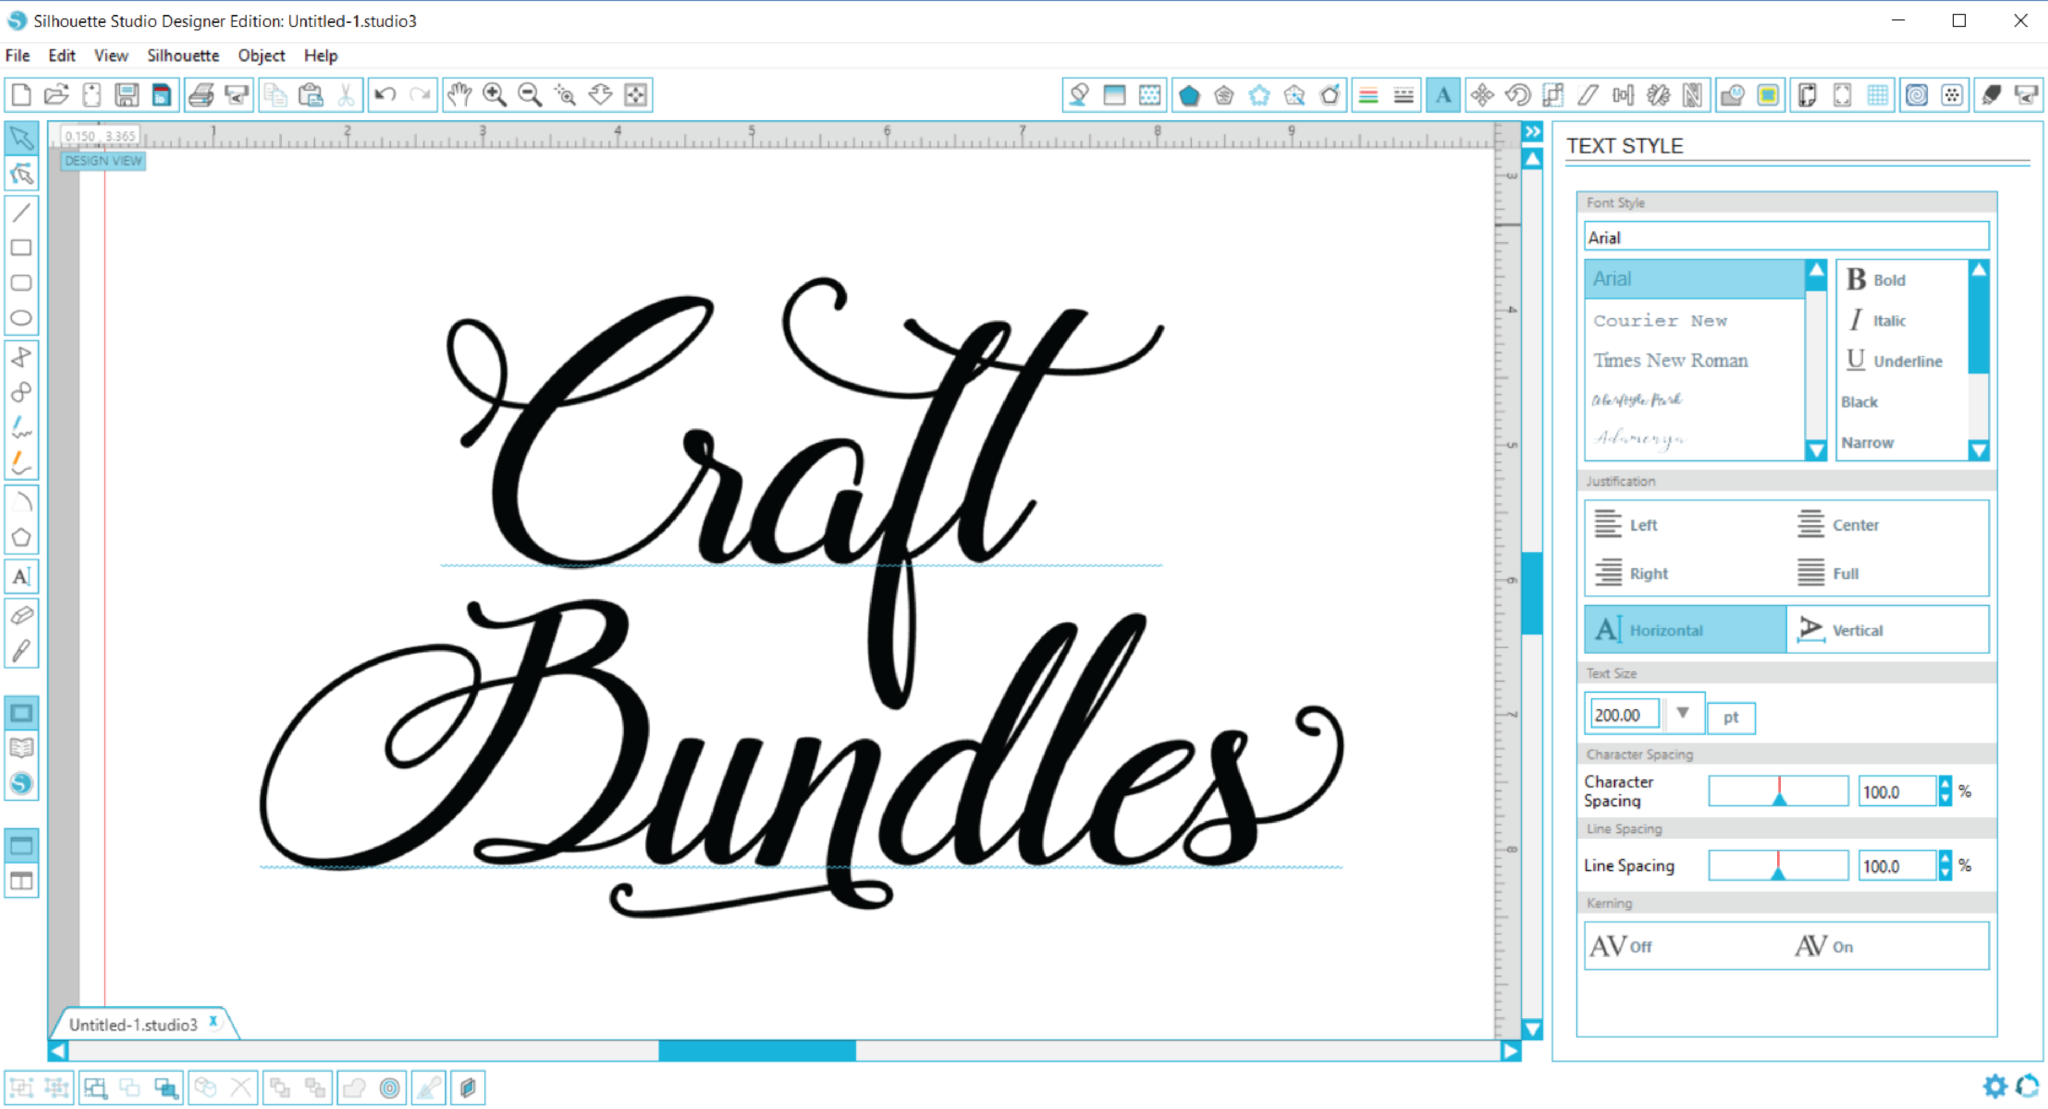
Task: Turn kerning Off
Action: click(x=1621, y=946)
